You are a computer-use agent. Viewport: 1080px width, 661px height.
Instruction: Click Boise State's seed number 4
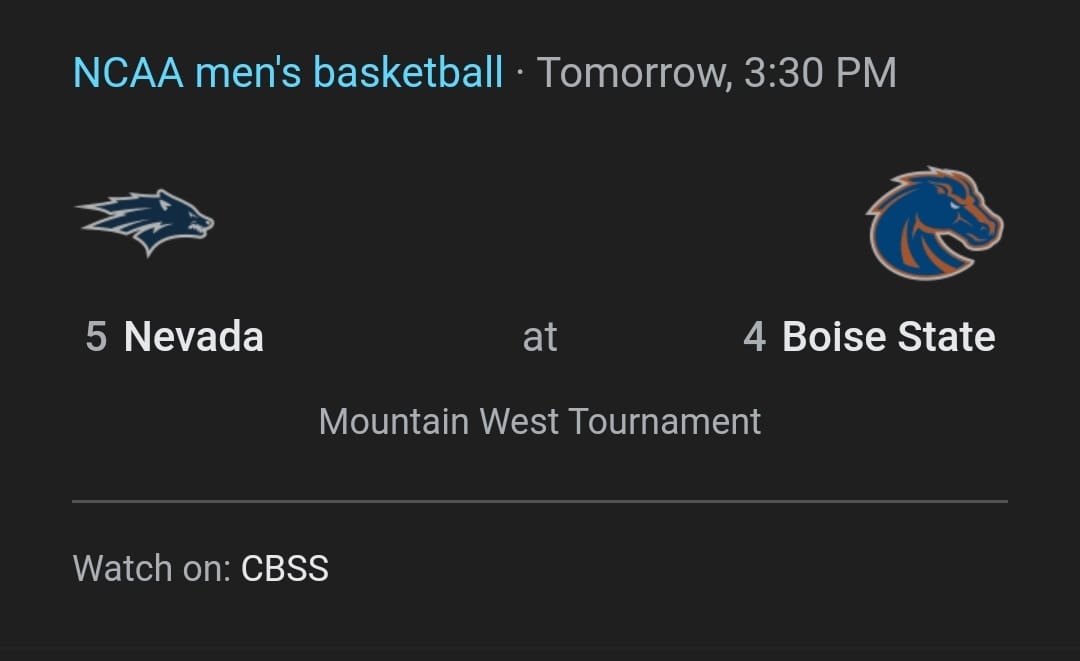coord(754,337)
